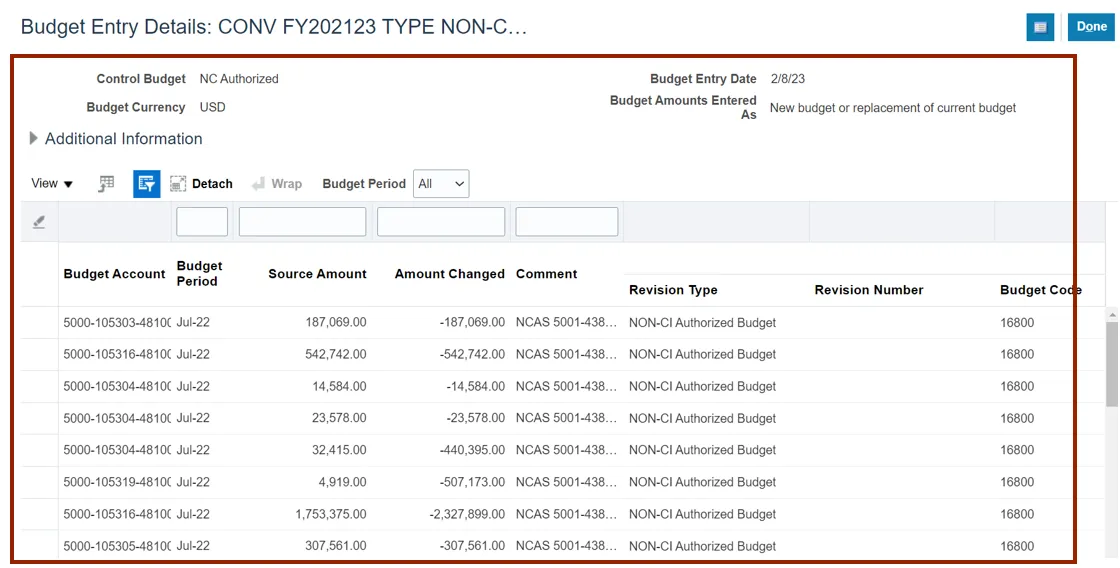This screenshot has height=568, width=1120.
Task: Click the Source Amount column header
Action: tap(317, 274)
